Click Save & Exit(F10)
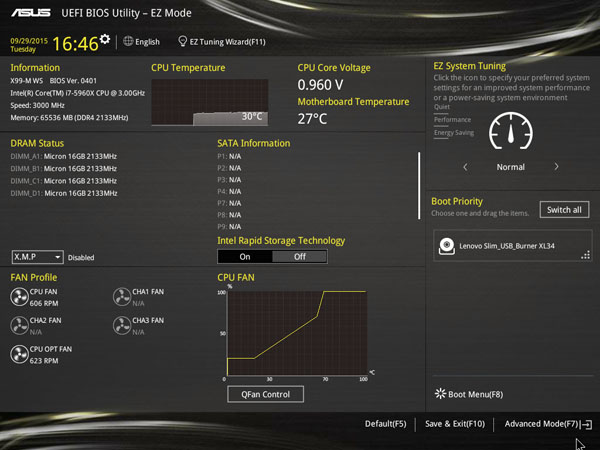Screen dimensions: 600x450 click(455, 424)
